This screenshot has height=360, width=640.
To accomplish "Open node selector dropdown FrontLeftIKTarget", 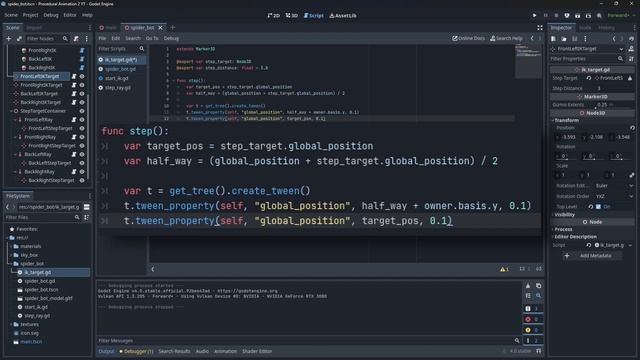I will [x=587, y=49].
